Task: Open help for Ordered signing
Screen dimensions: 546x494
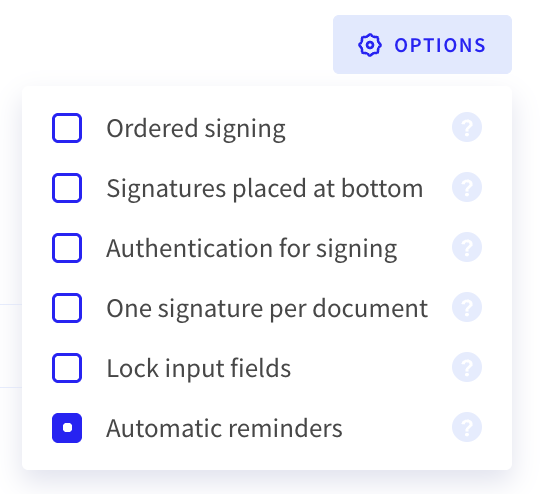Action: [467, 127]
